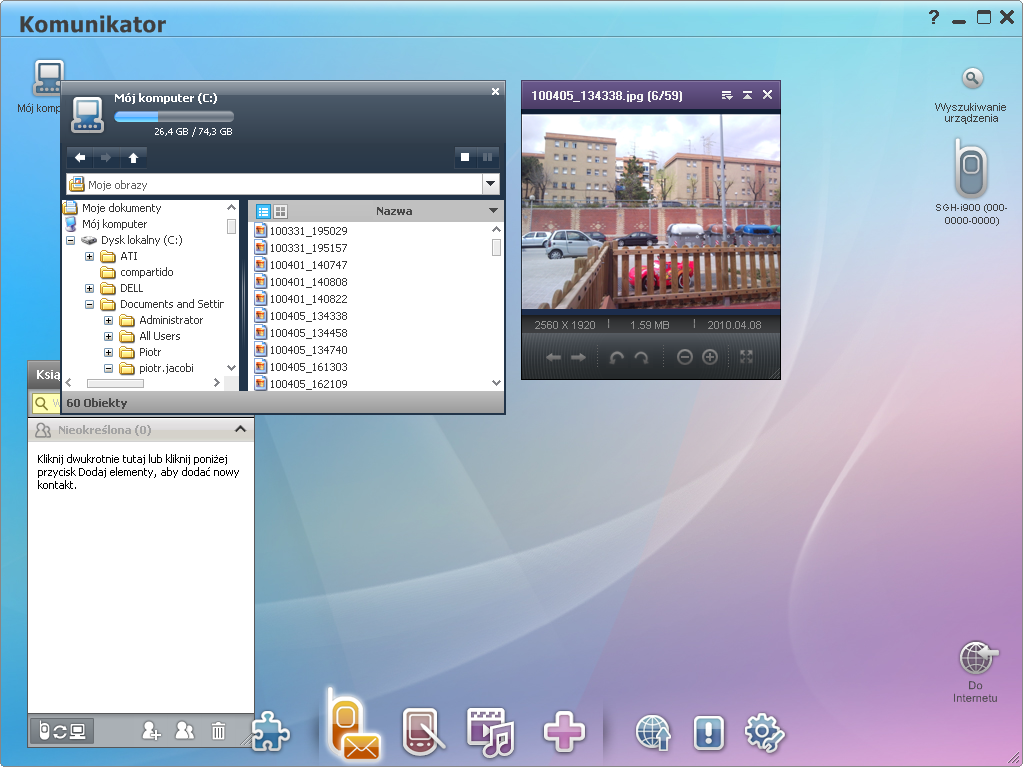The image size is (1023, 767).
Task: Select Moje dokumenty in folder tree
Action: [x=121, y=208]
